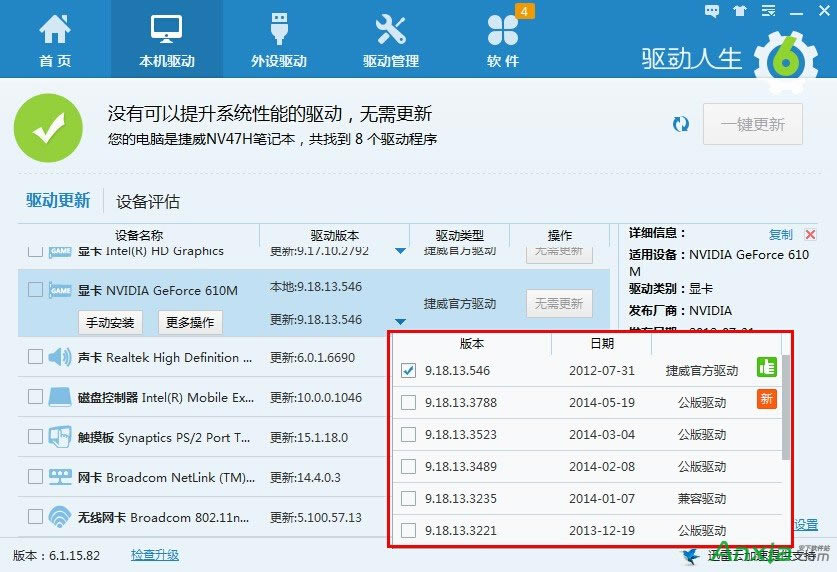This screenshot has width=837, height=572.
Task: Open the main menu icon in title bar
Action: click(766, 11)
